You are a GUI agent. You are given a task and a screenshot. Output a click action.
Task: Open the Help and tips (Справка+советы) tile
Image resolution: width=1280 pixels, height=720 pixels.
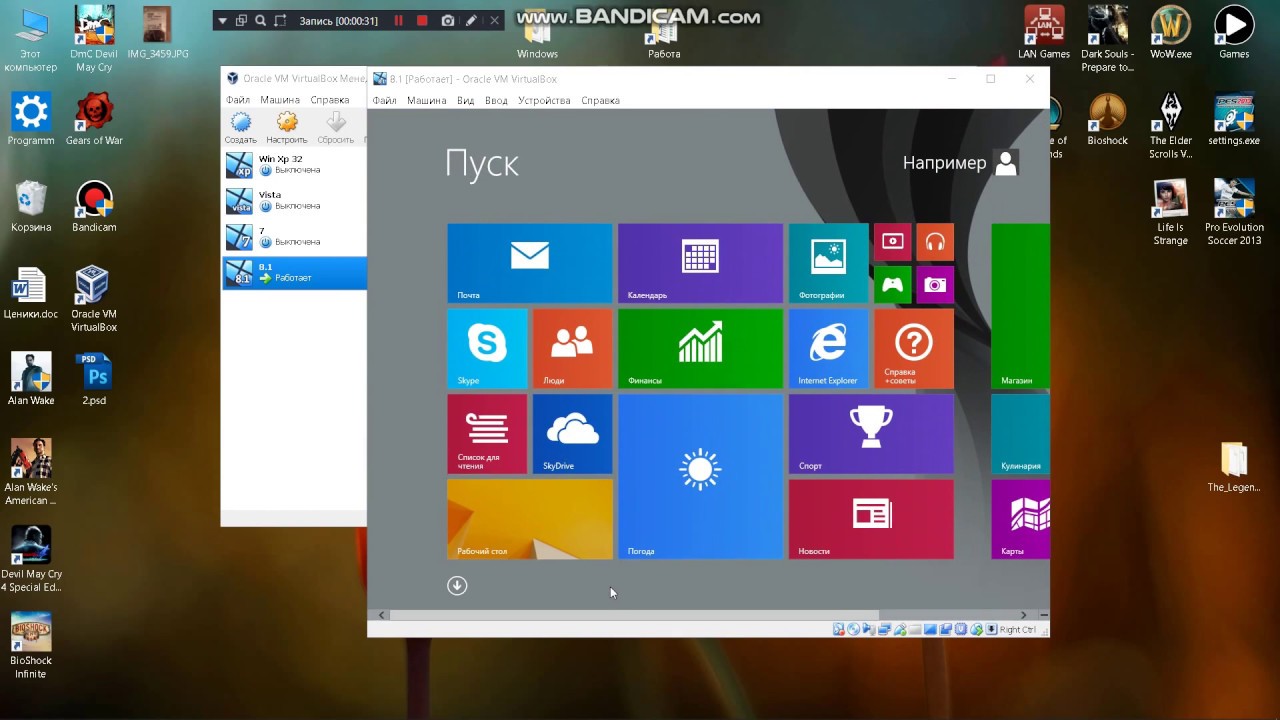[914, 348]
